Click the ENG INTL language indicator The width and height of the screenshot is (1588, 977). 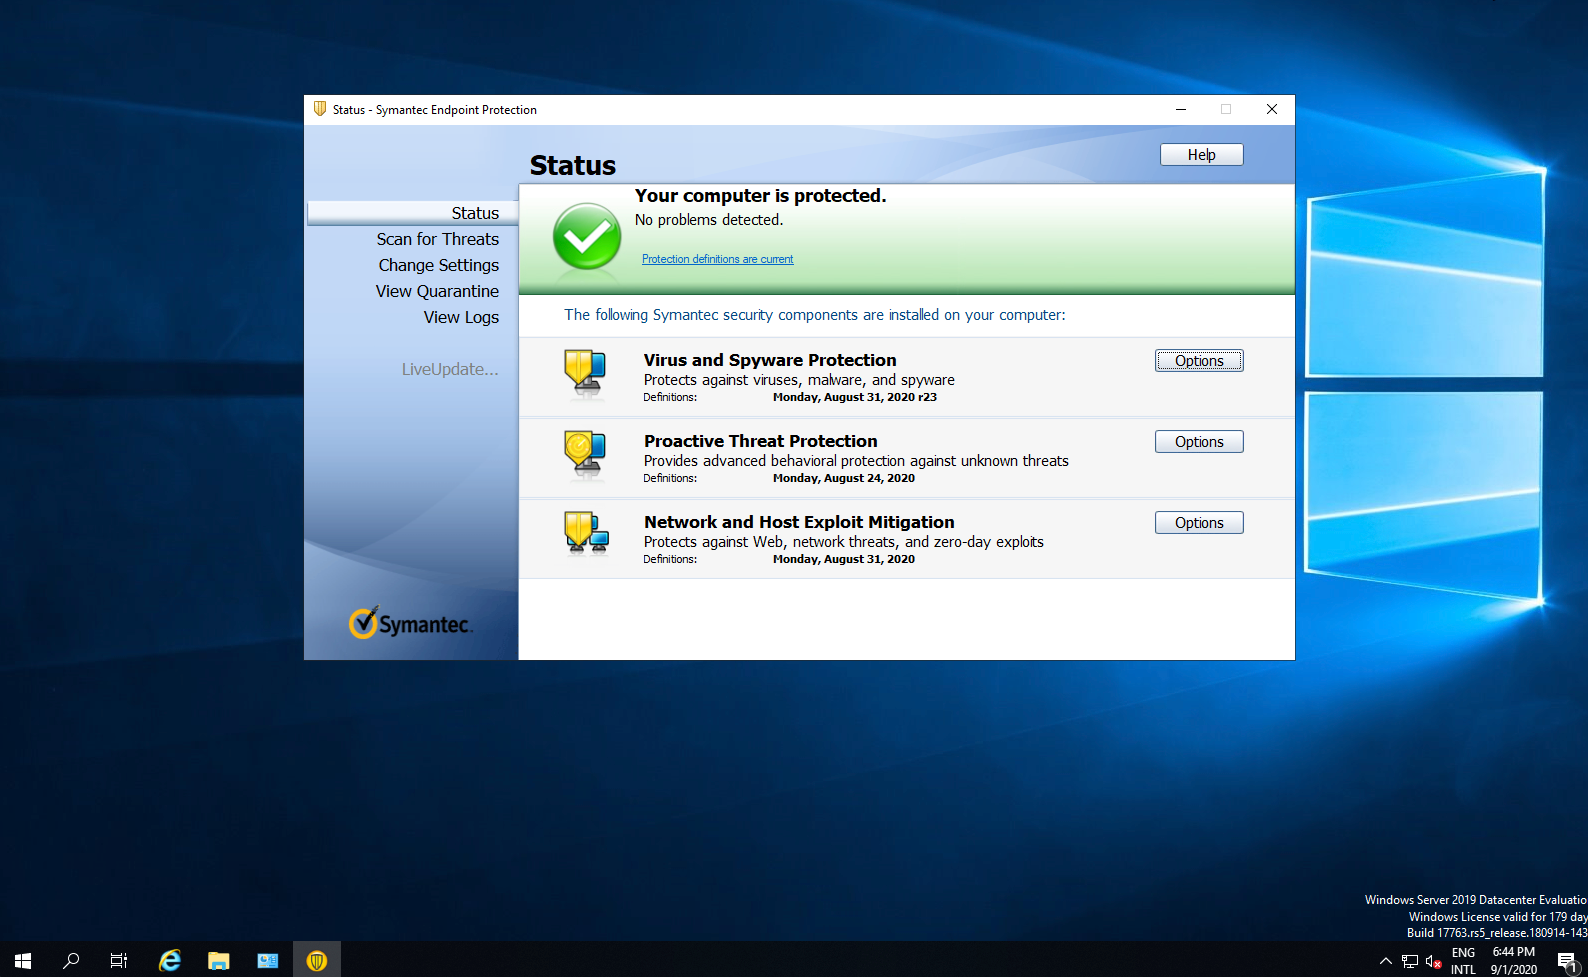[x=1463, y=961]
